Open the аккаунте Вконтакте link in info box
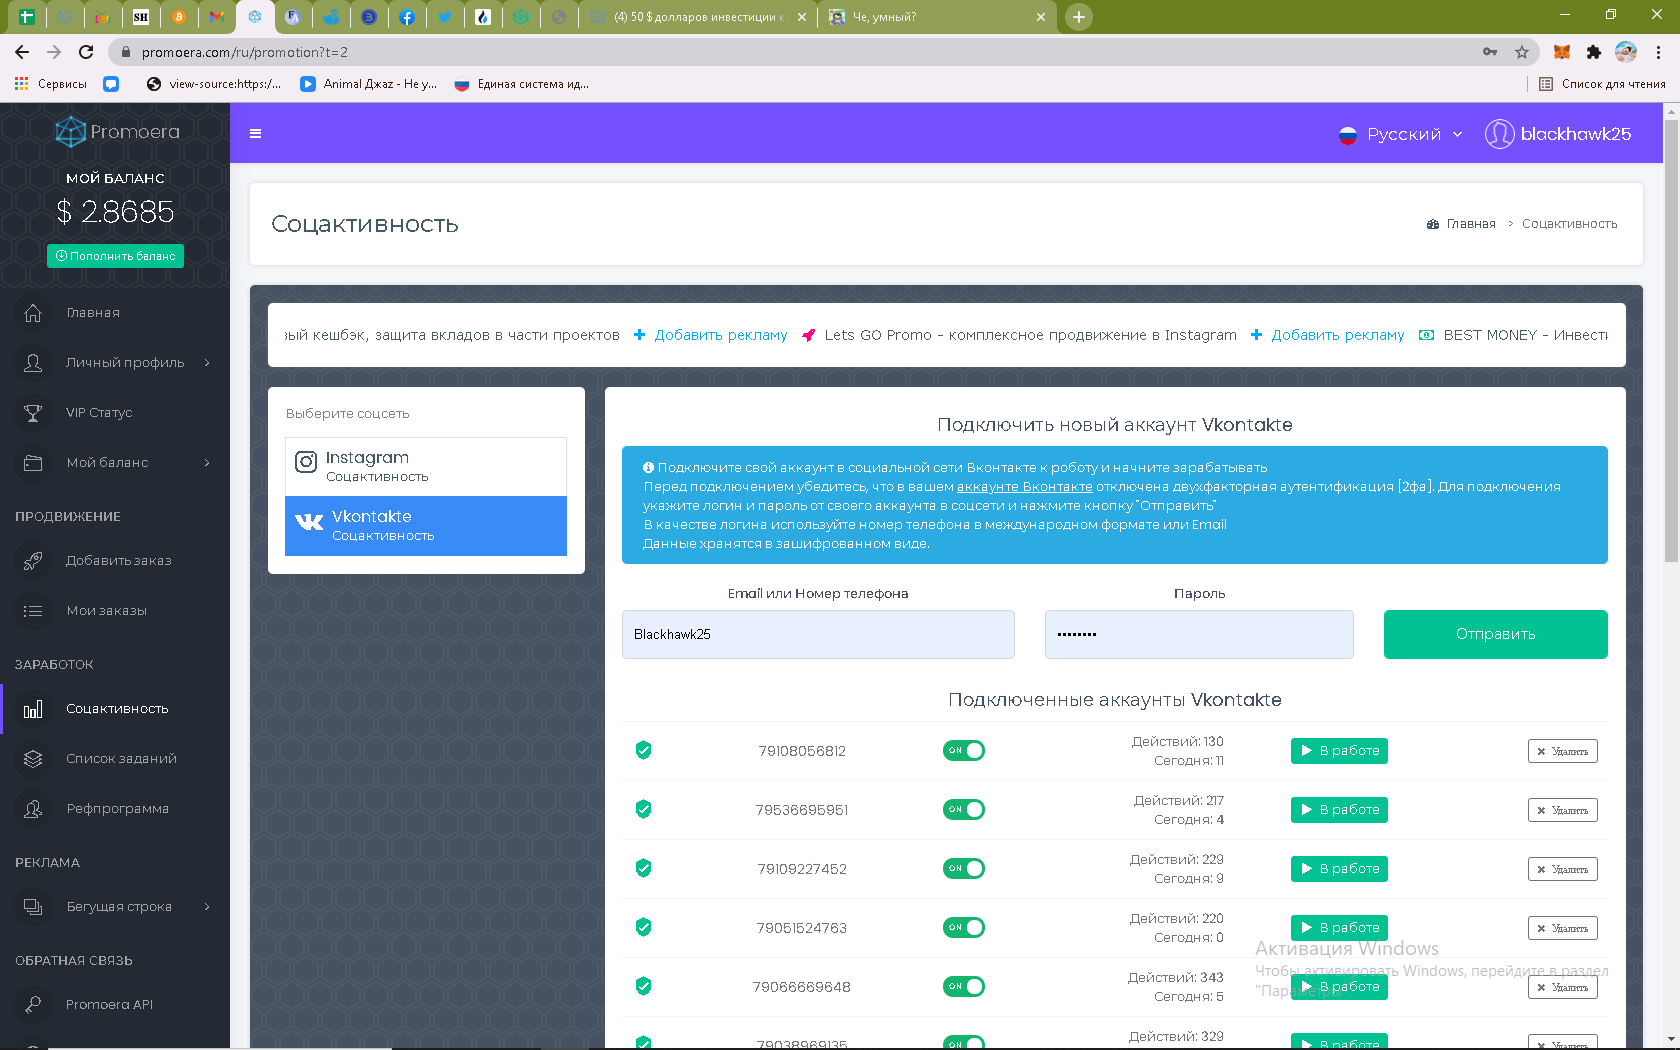Image resolution: width=1680 pixels, height=1050 pixels. pyautogui.click(x=1024, y=487)
